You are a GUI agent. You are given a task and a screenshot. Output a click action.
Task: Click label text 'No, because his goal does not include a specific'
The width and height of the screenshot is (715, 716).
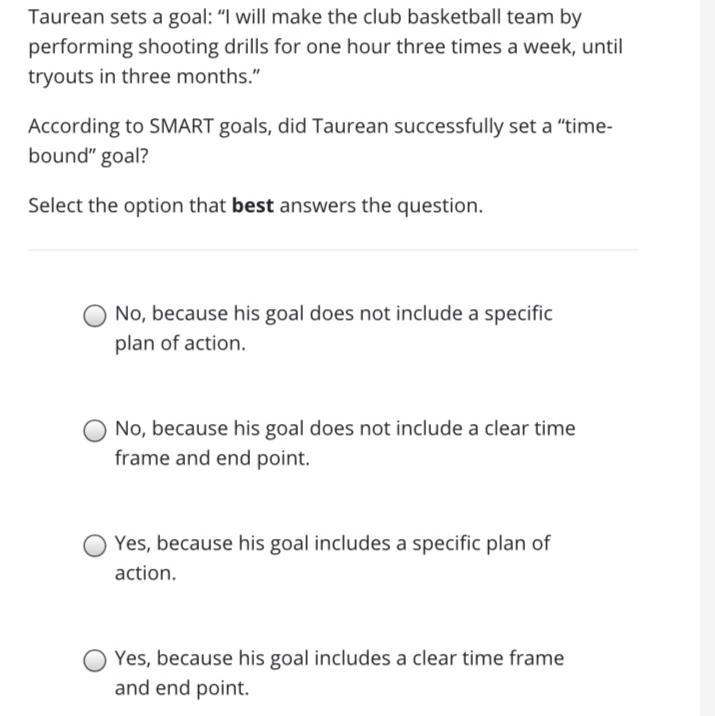334,314
